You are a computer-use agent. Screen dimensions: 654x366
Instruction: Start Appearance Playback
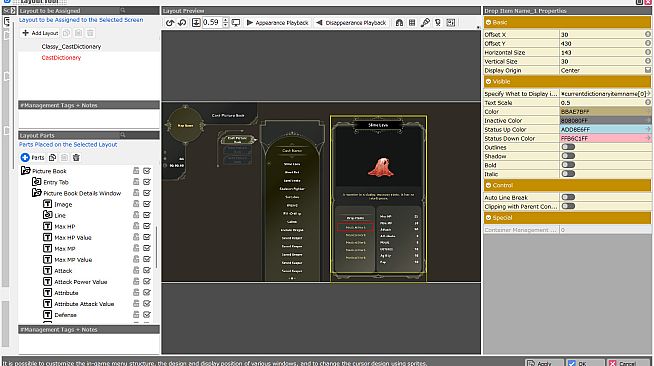tap(277, 23)
